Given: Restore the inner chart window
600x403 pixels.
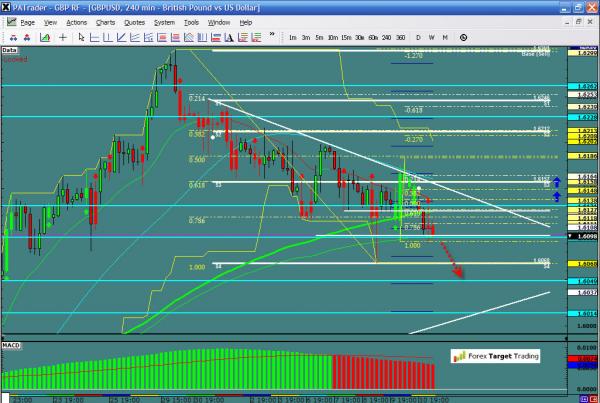Looking at the screenshot, I should 579,22.
